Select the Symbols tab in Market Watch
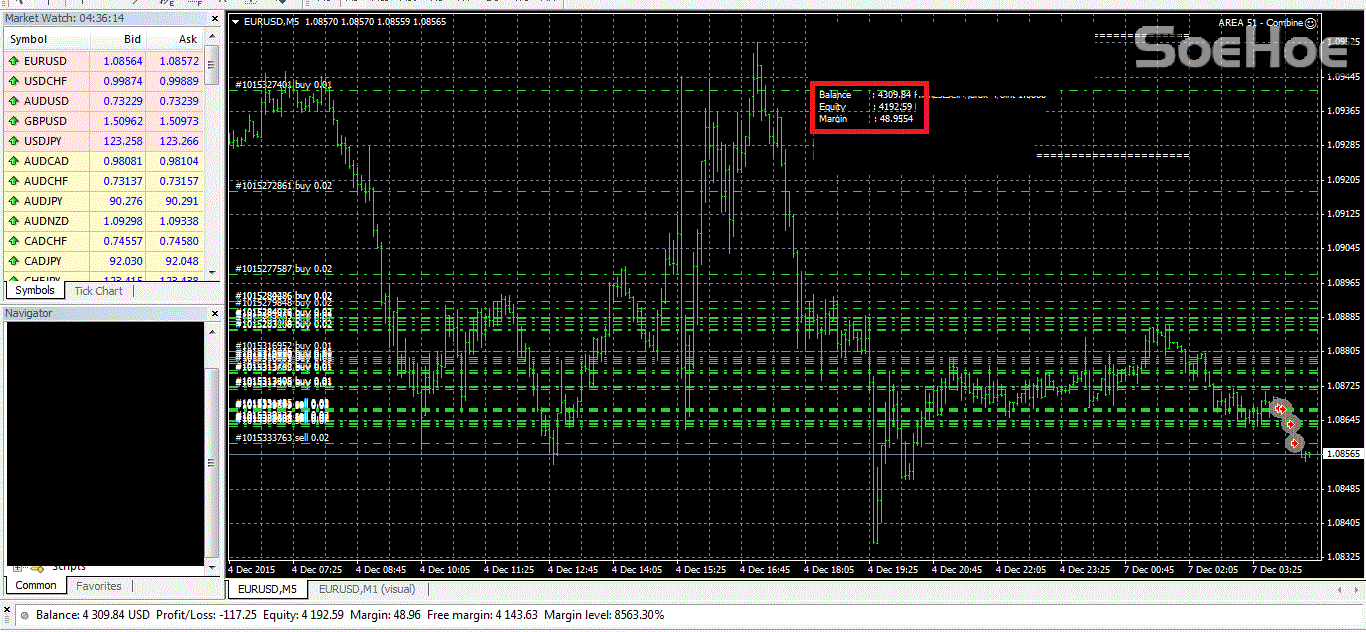The height and width of the screenshot is (632, 1366). [35, 291]
